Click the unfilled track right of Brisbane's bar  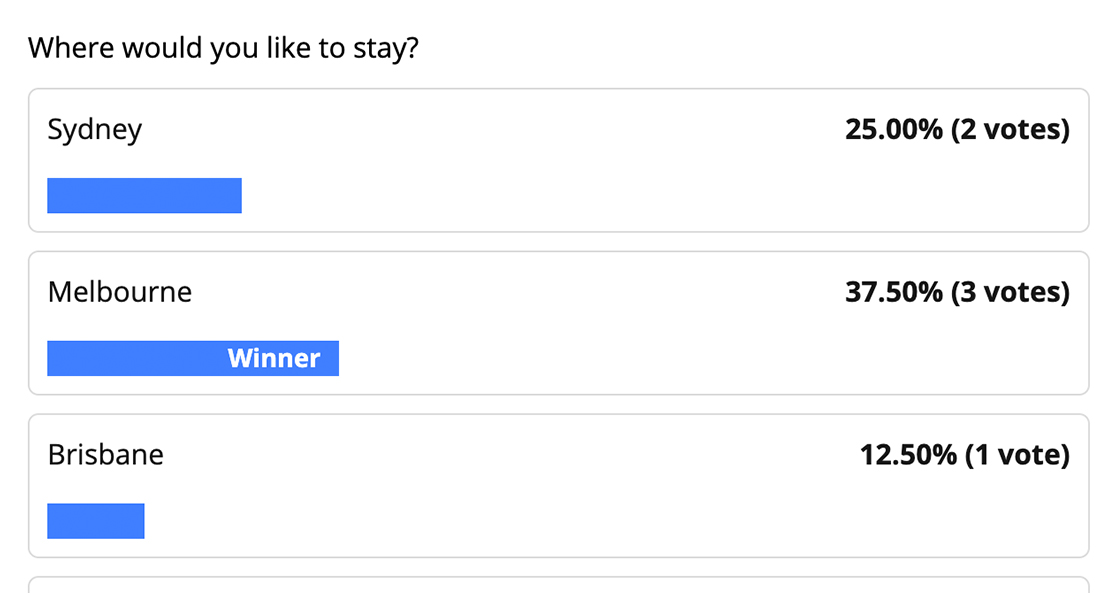coord(600,521)
